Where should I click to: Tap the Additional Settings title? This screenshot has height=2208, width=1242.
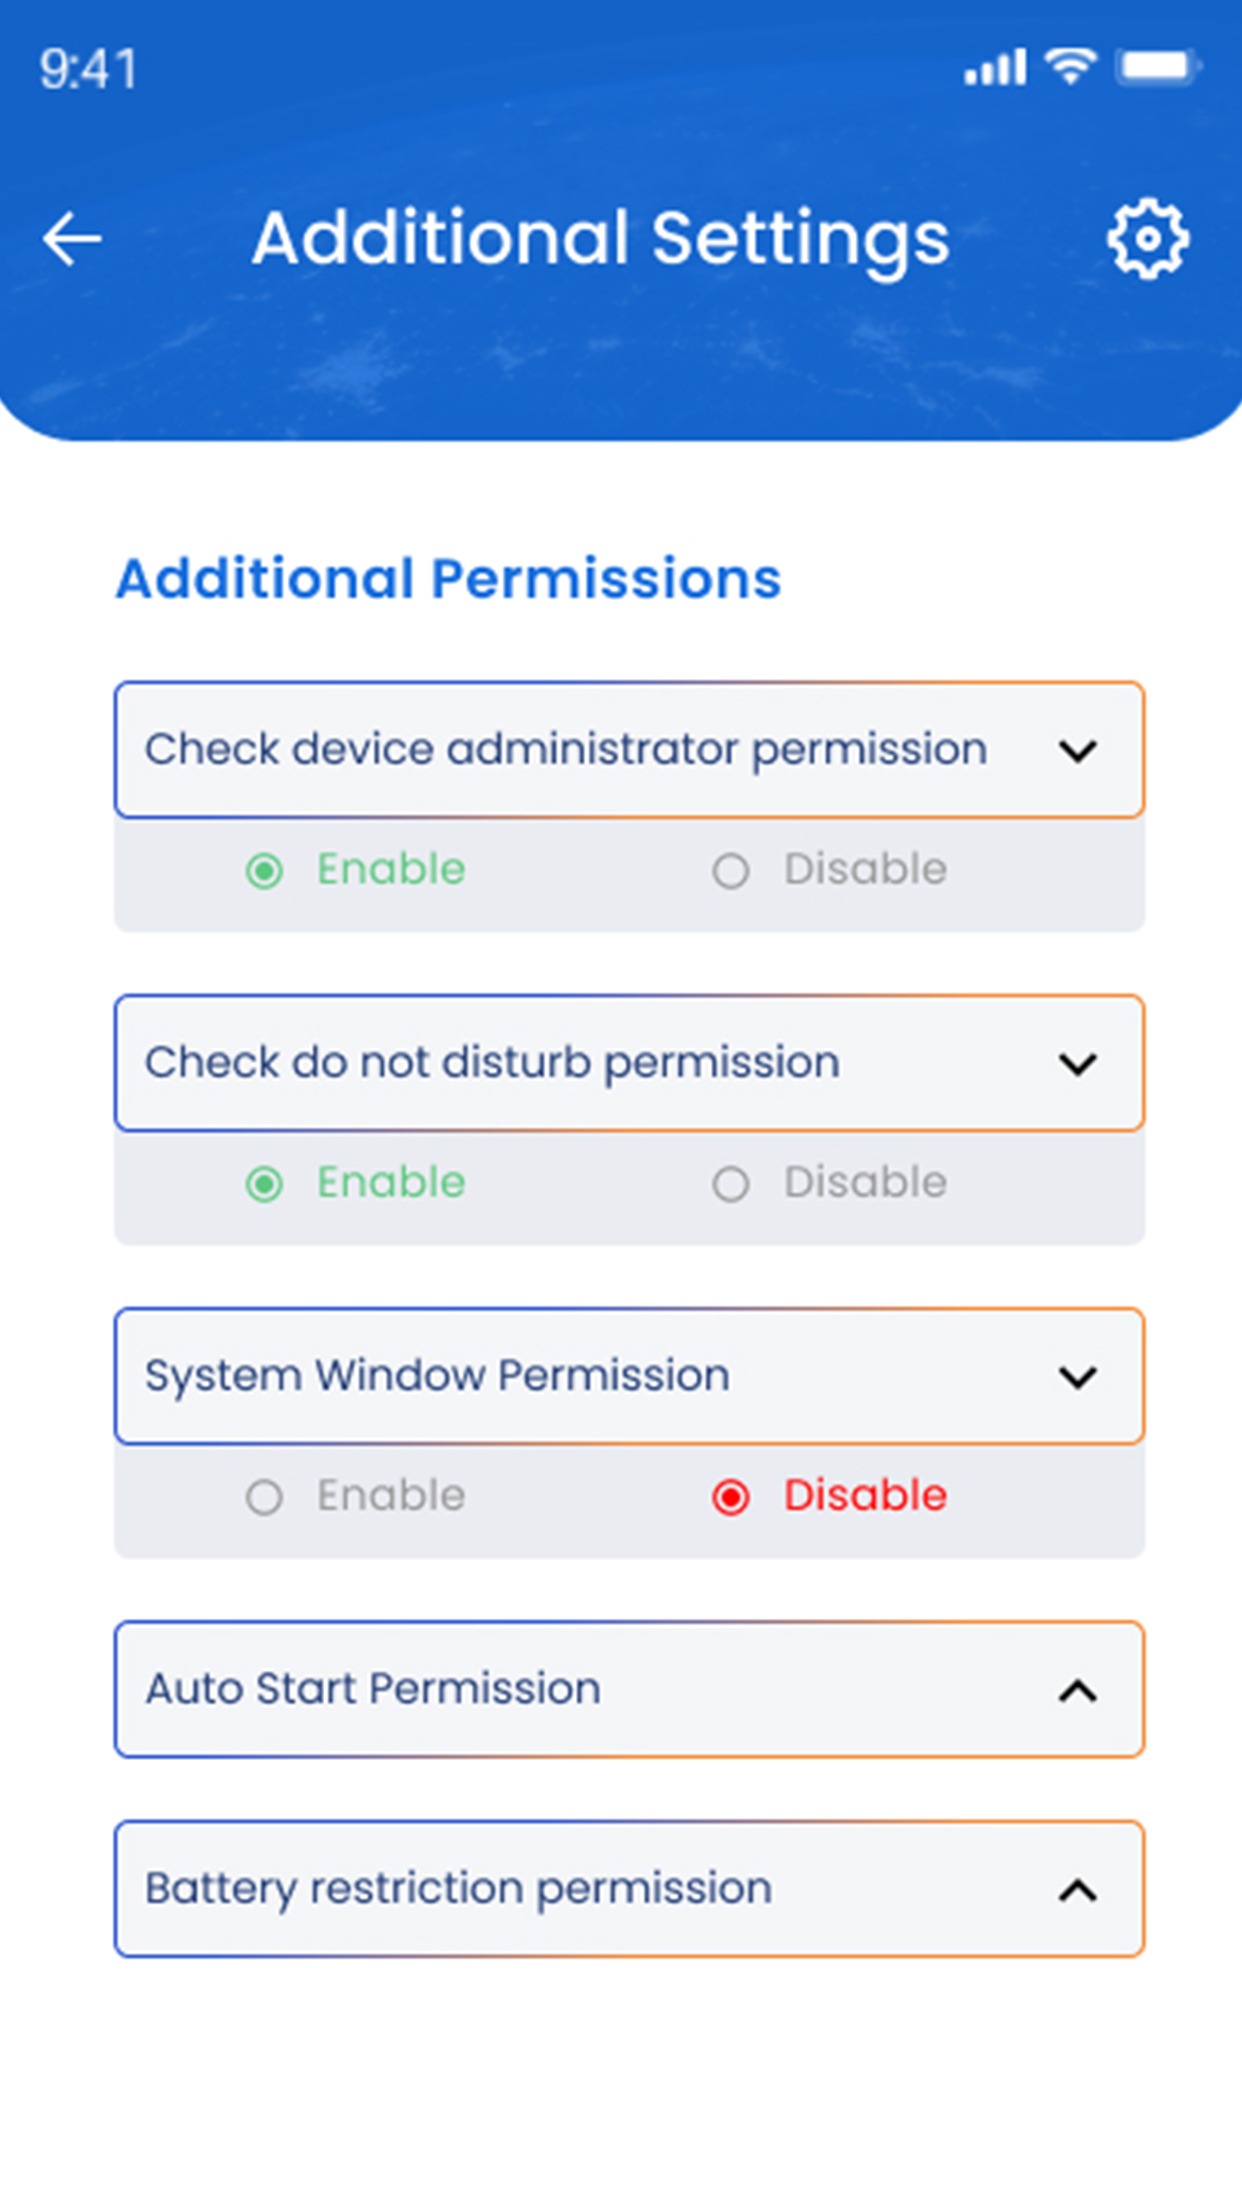(x=601, y=240)
